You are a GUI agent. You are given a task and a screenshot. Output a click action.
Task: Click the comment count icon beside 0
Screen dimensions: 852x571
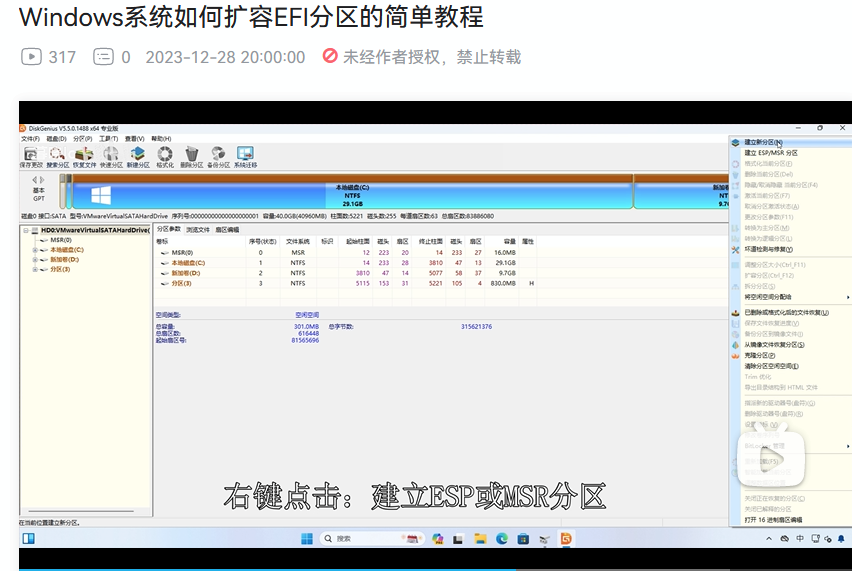pyautogui.click(x=103, y=57)
